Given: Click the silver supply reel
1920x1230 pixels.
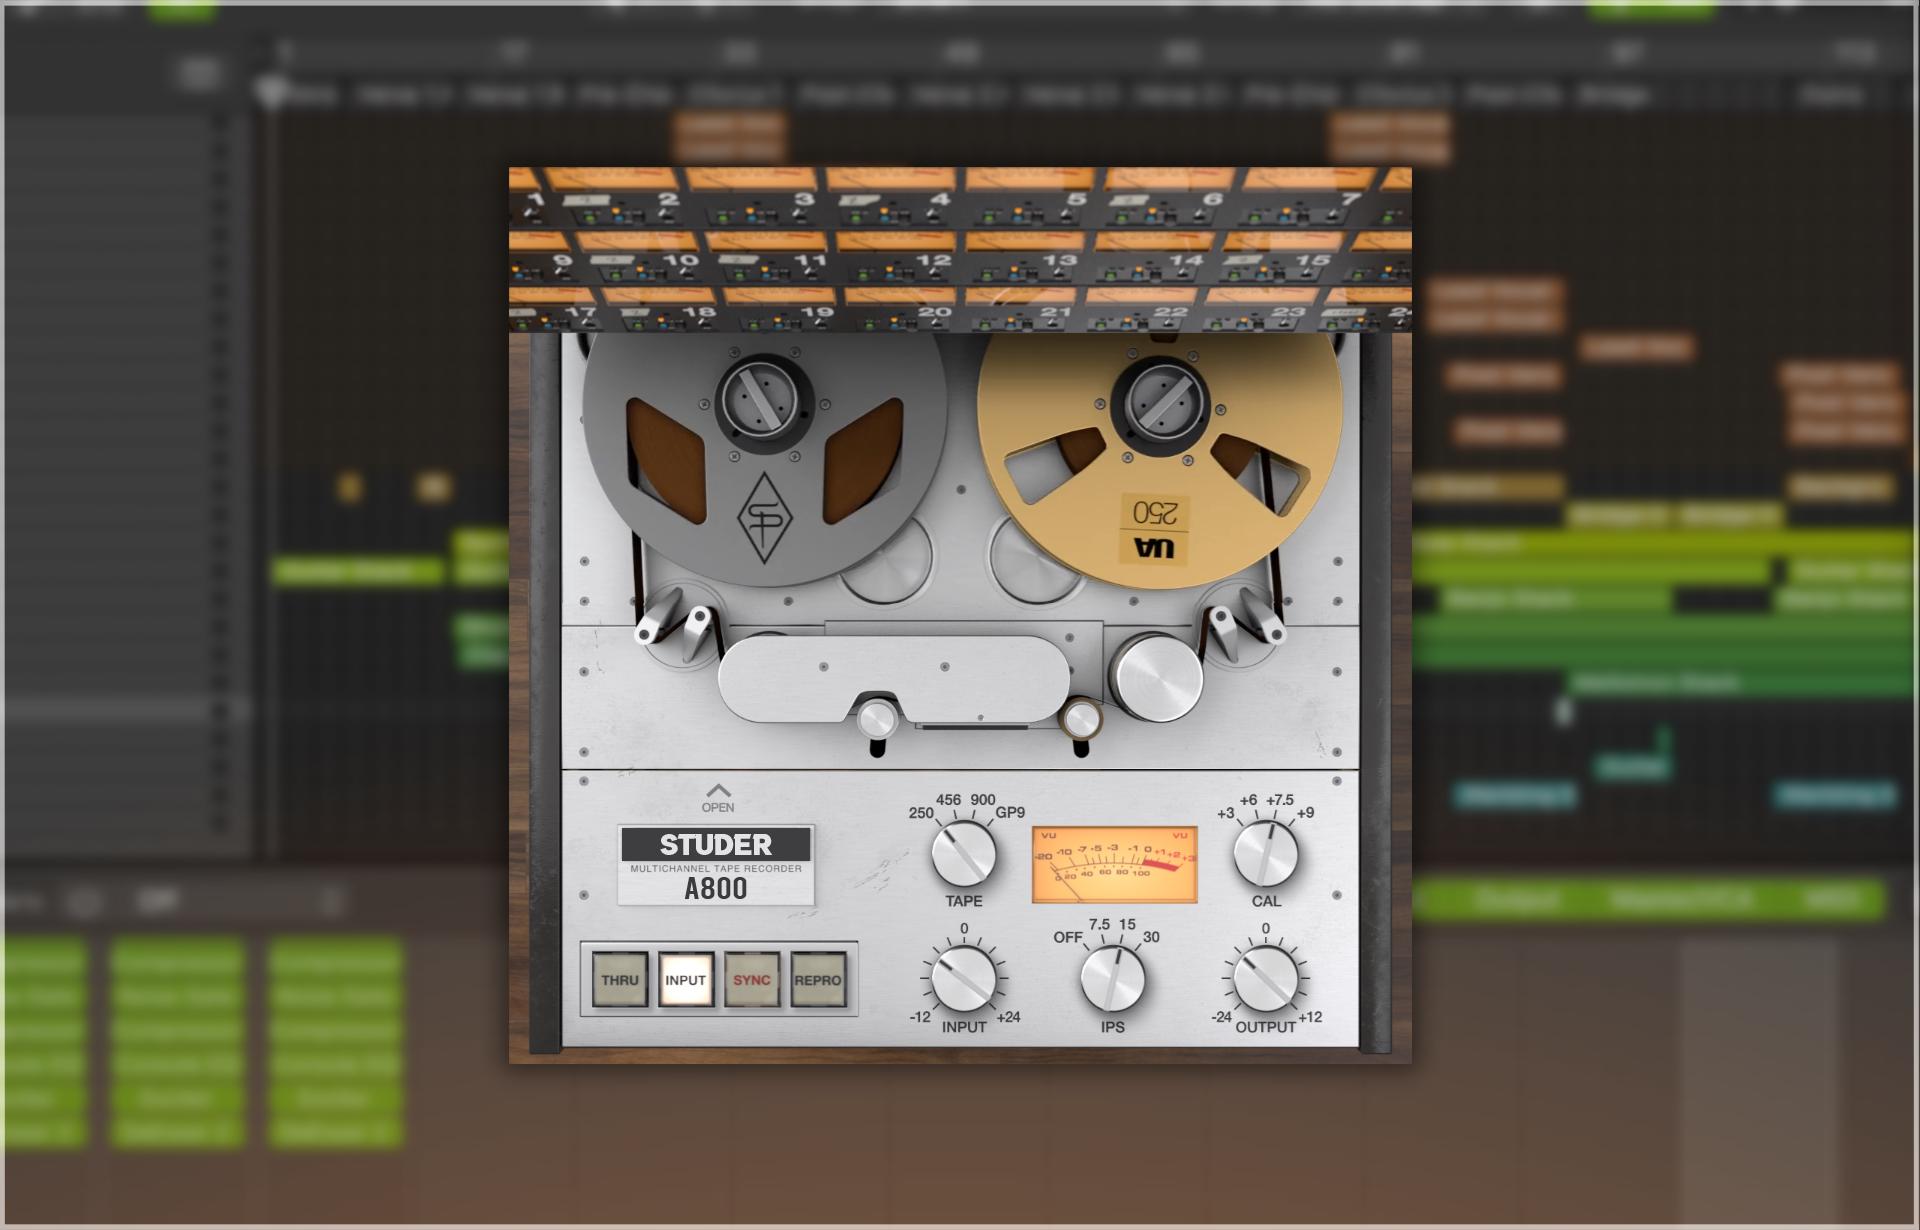Looking at the screenshot, I should click(765, 460).
